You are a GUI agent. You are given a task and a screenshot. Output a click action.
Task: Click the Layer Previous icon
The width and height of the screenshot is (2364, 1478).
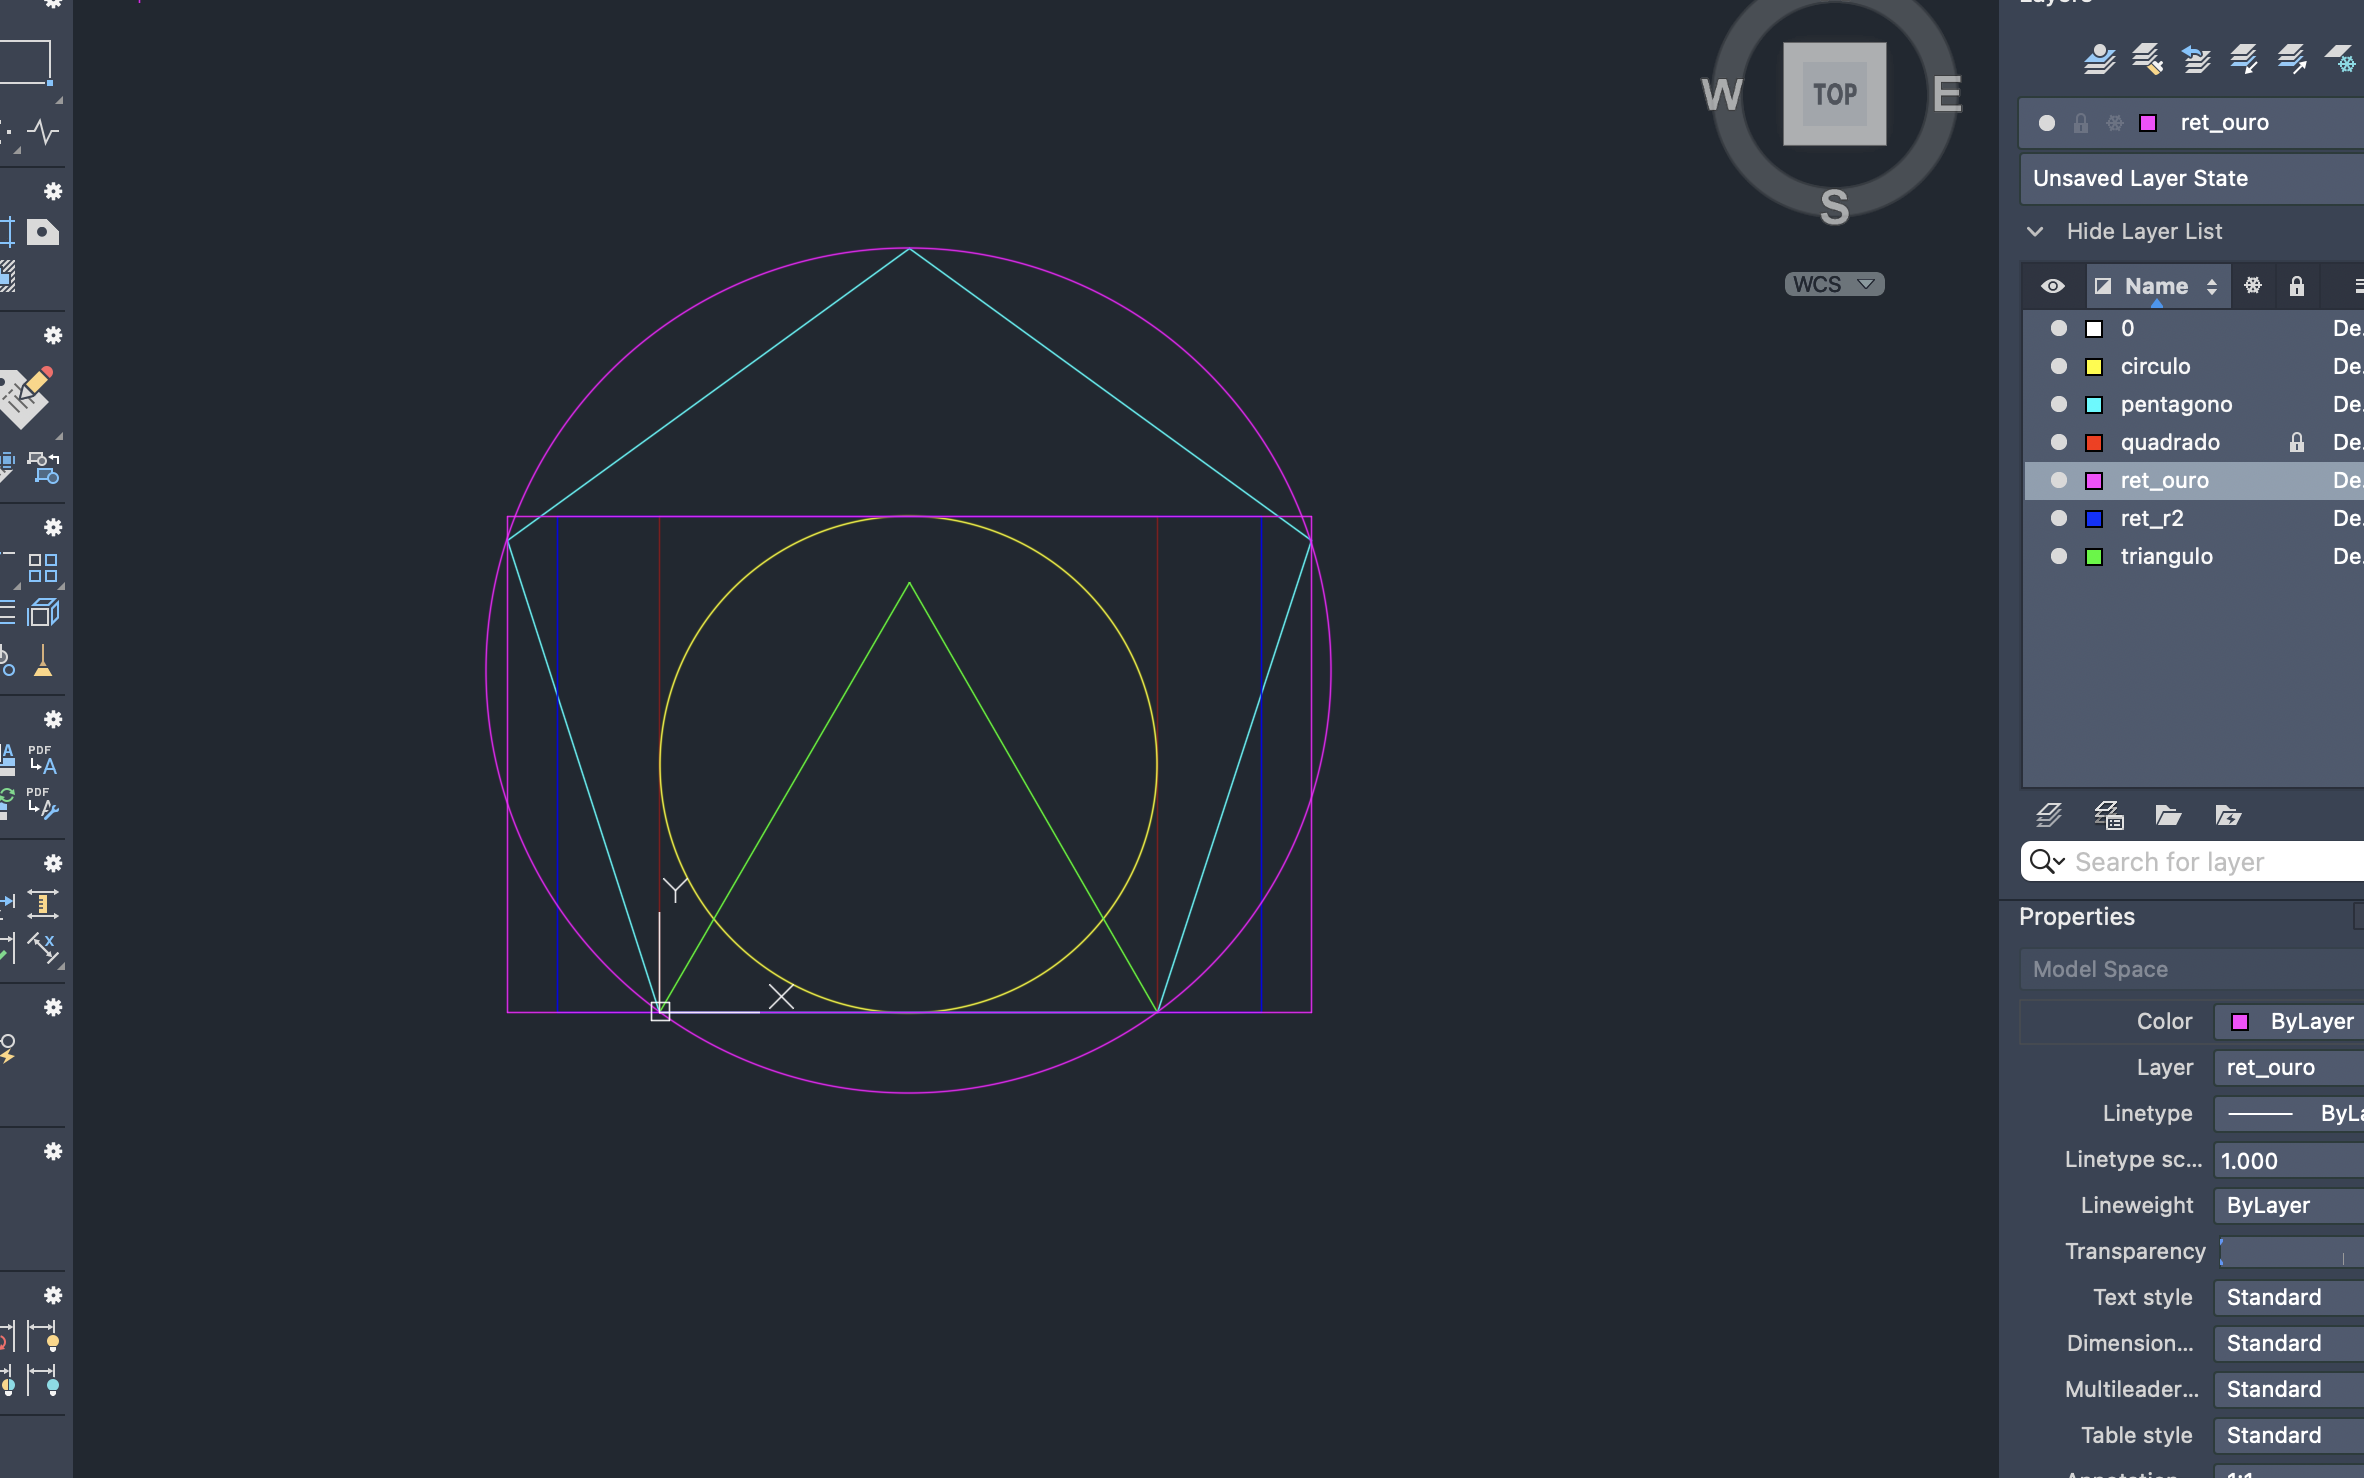point(2196,60)
